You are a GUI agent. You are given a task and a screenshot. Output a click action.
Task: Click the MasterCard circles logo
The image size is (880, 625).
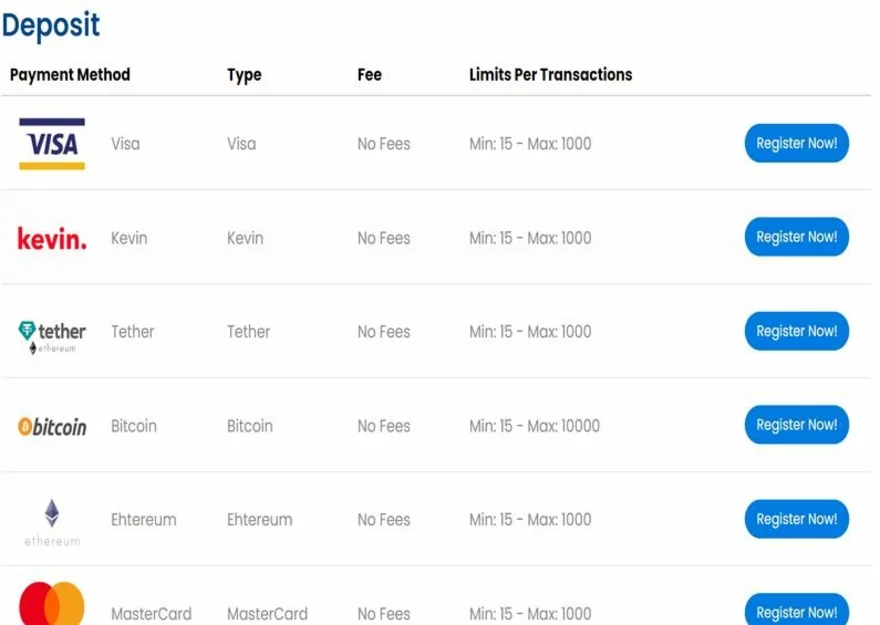(52, 607)
